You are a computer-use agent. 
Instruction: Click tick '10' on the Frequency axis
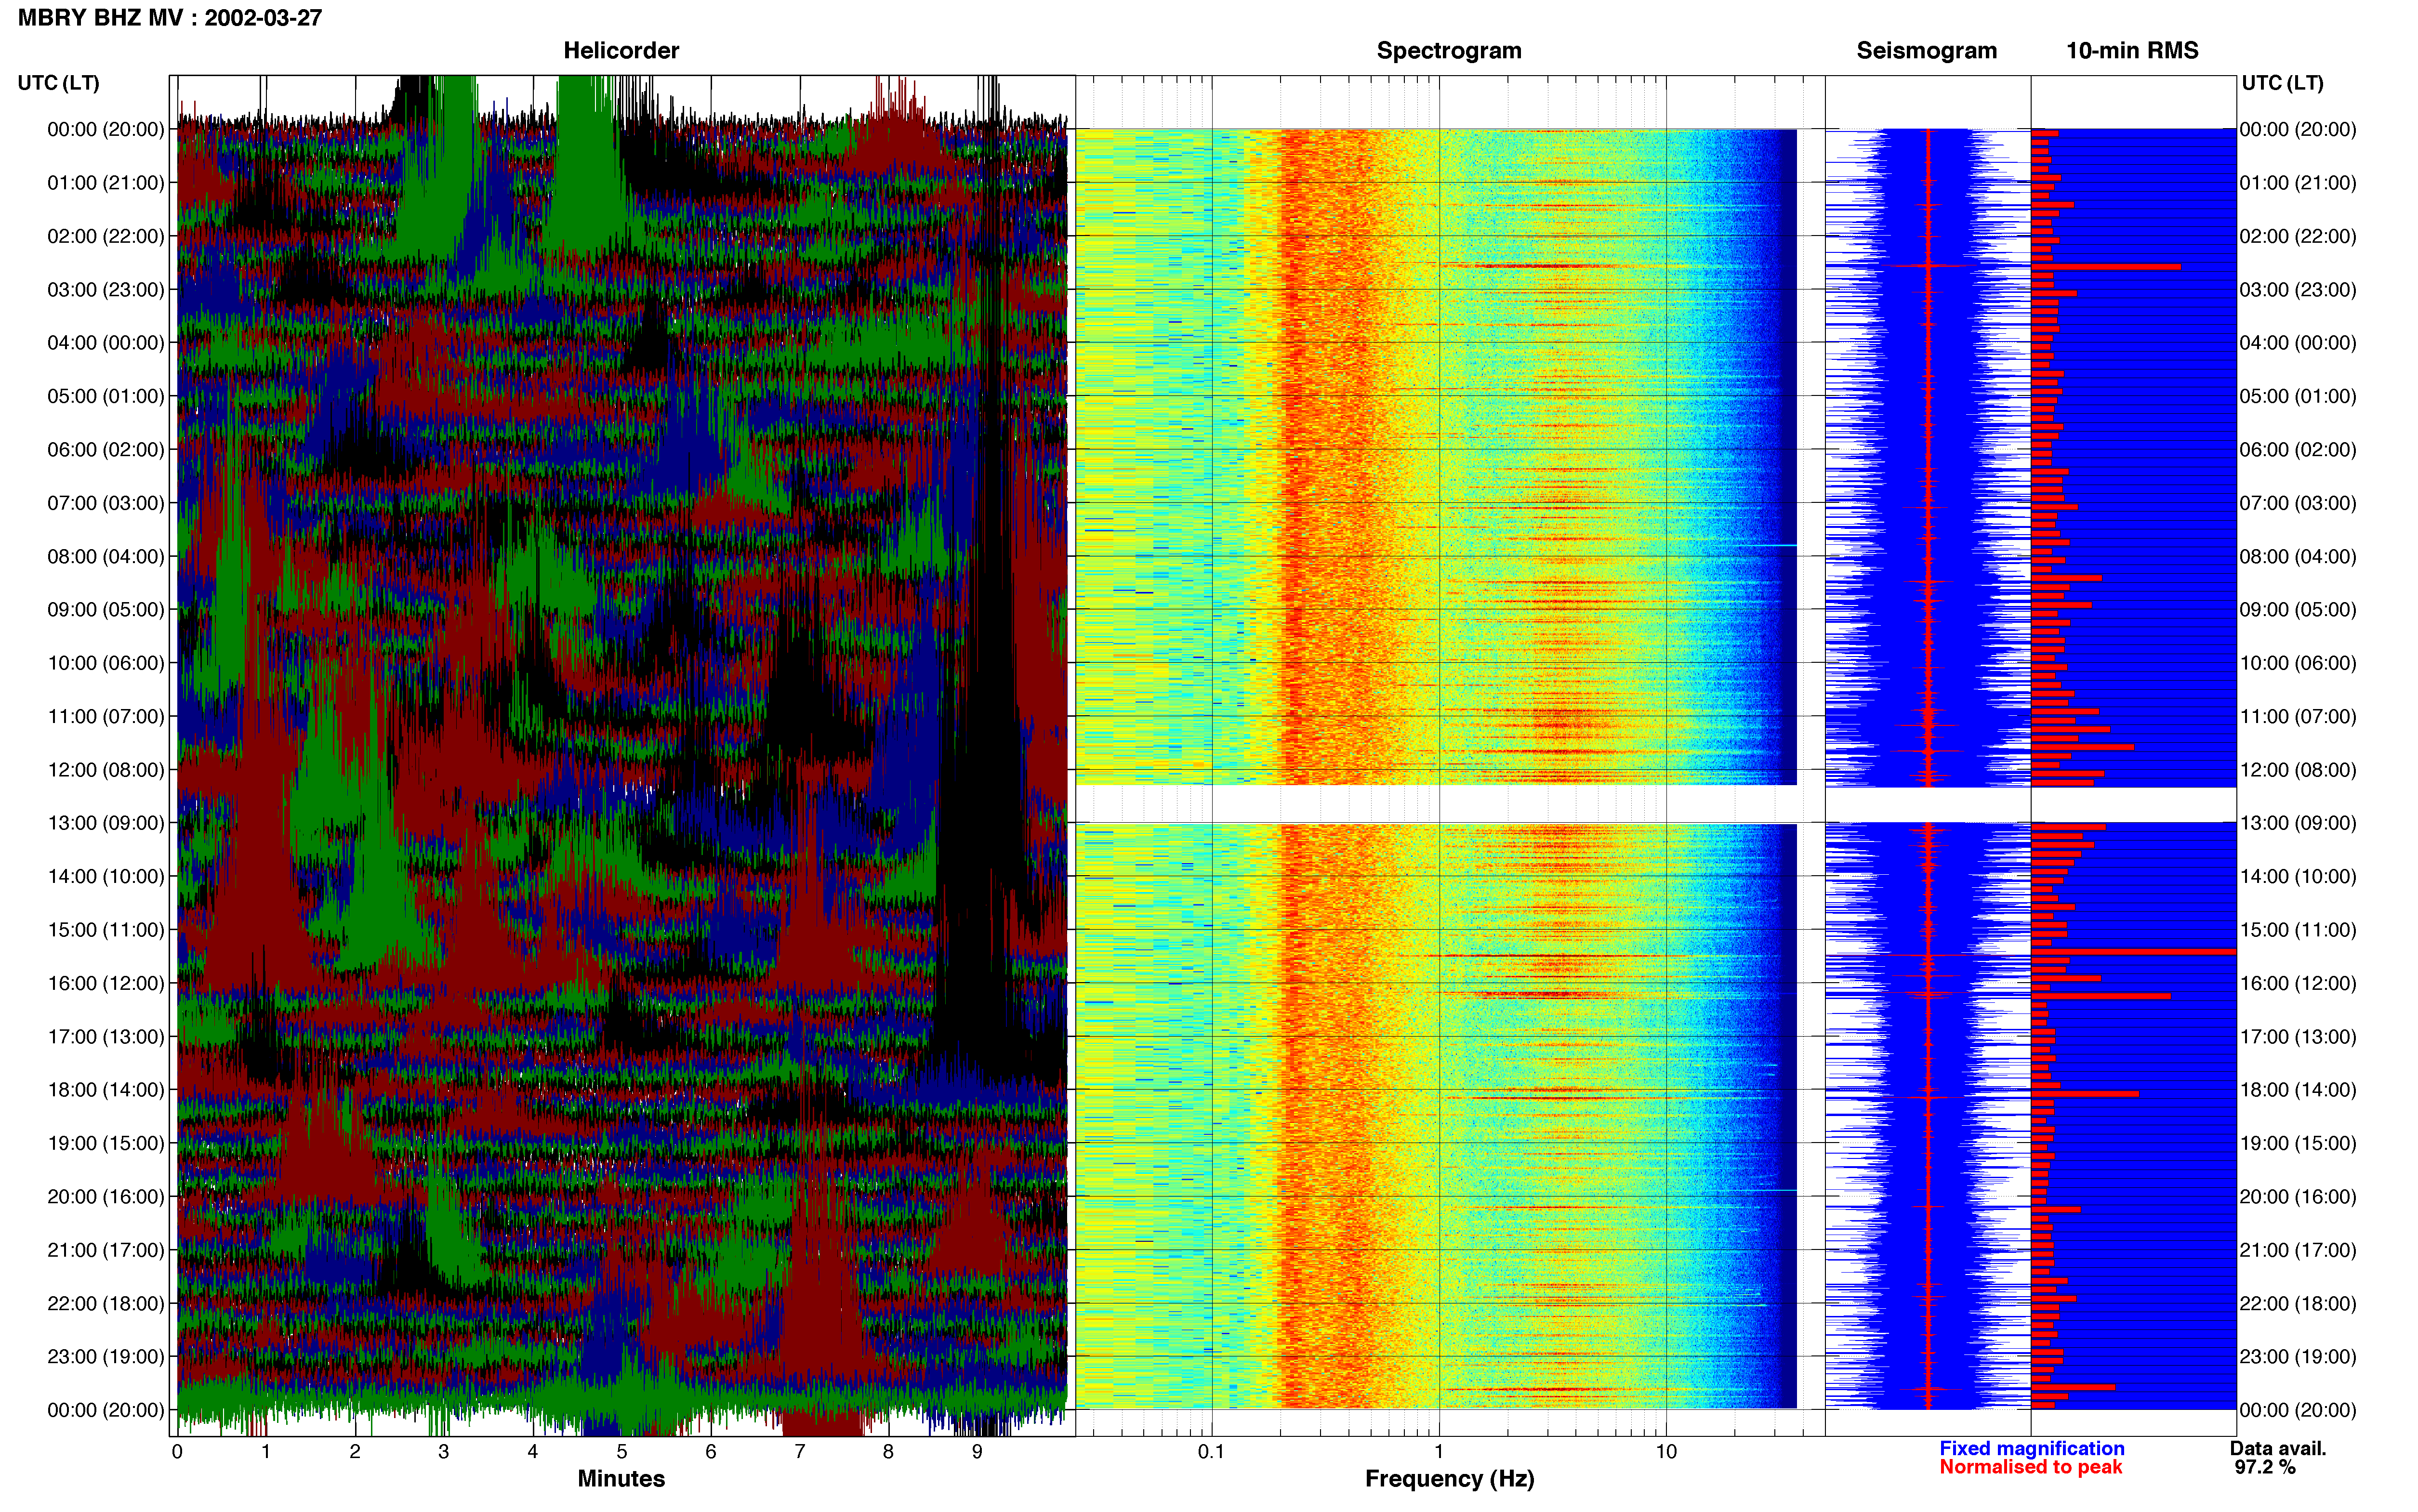click(1666, 1452)
